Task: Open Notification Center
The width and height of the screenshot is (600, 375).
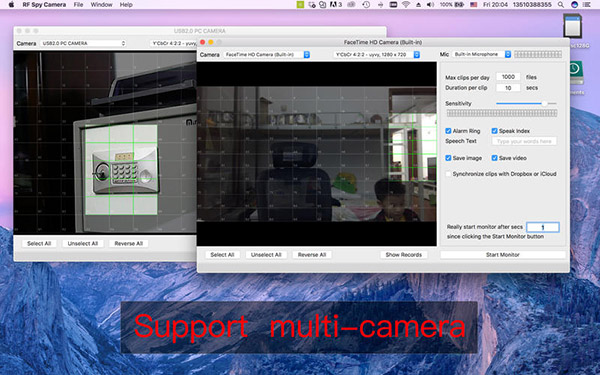Action: (x=587, y=5)
